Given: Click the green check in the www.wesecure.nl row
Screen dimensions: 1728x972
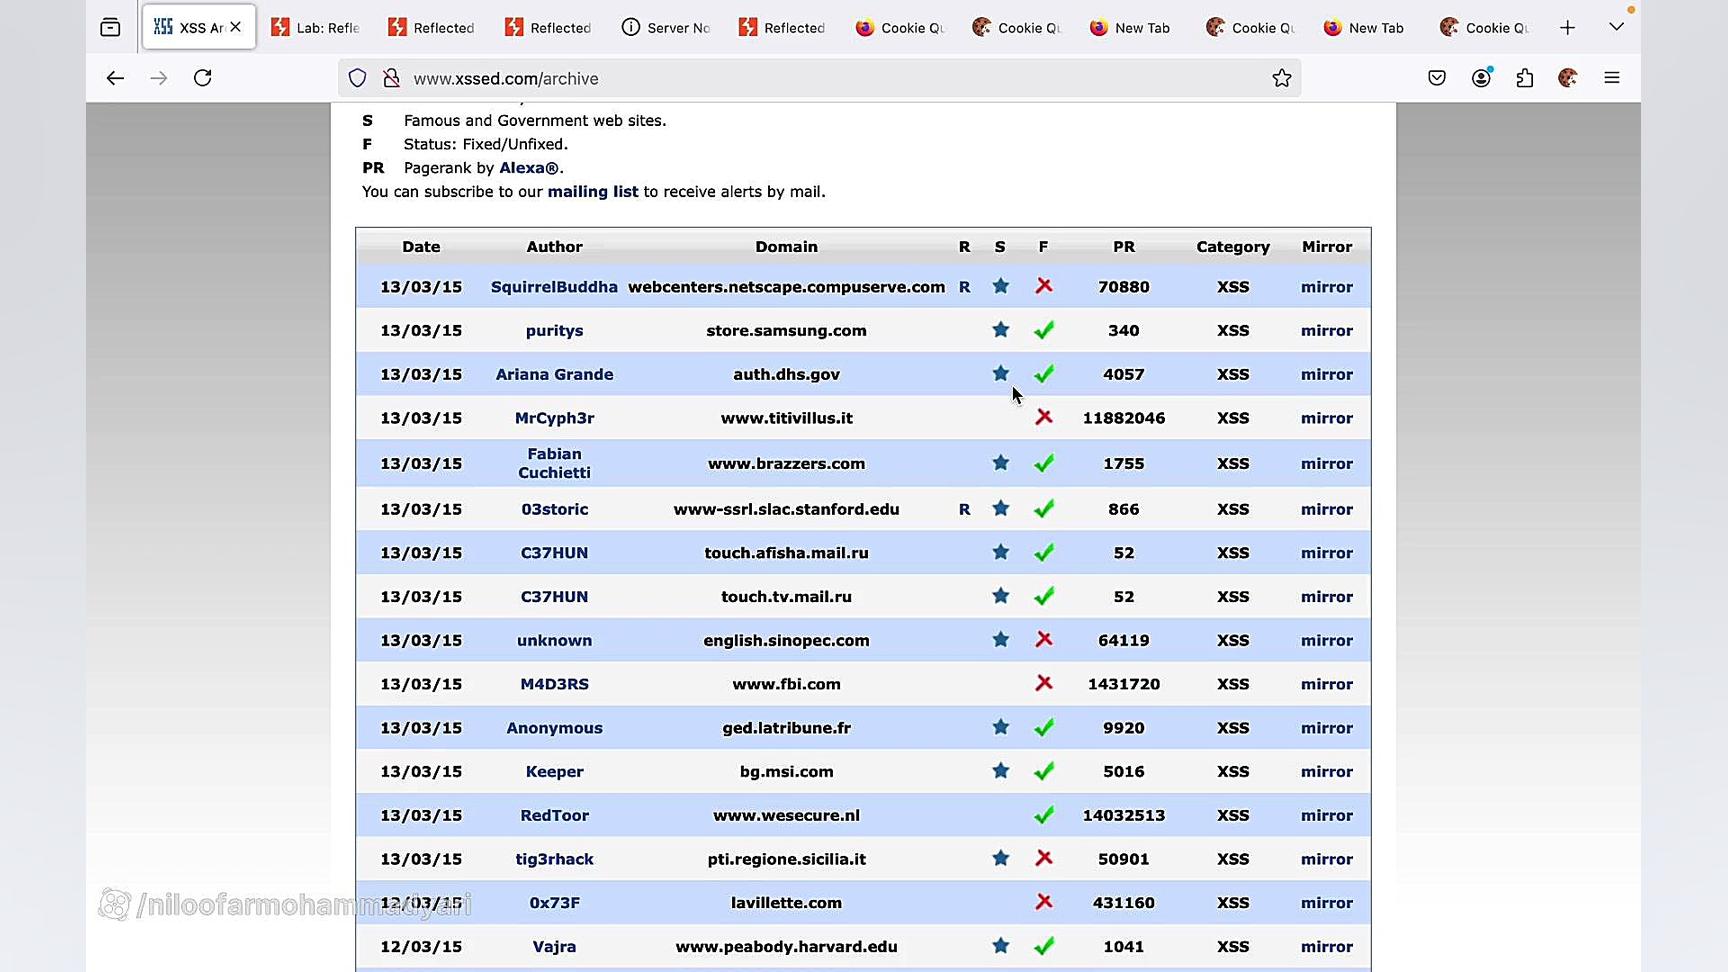Looking at the screenshot, I should coord(1044,815).
